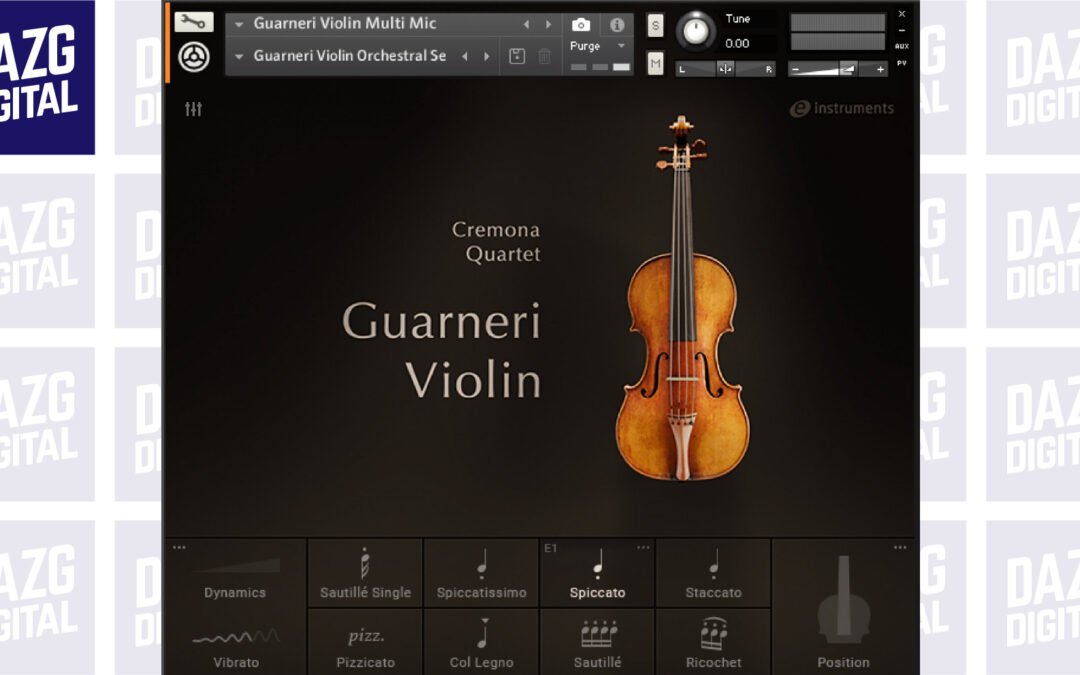This screenshot has height=675, width=1080.
Task: Go to the next snapshot arrow
Action: 486,56
